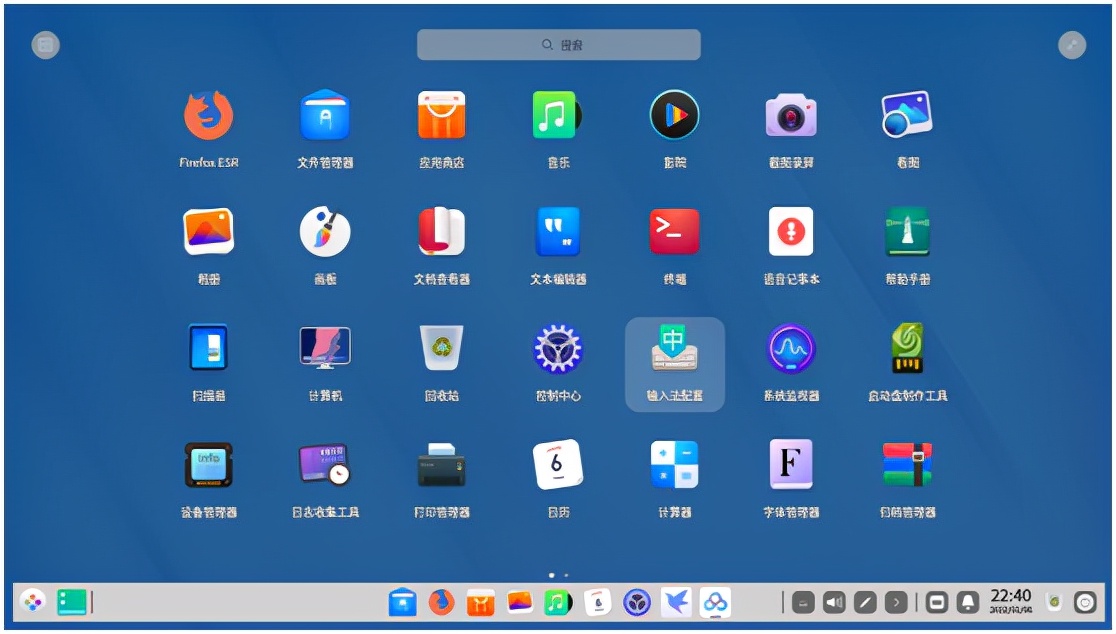Toggle the input method indicator in tray

click(x=865, y=603)
